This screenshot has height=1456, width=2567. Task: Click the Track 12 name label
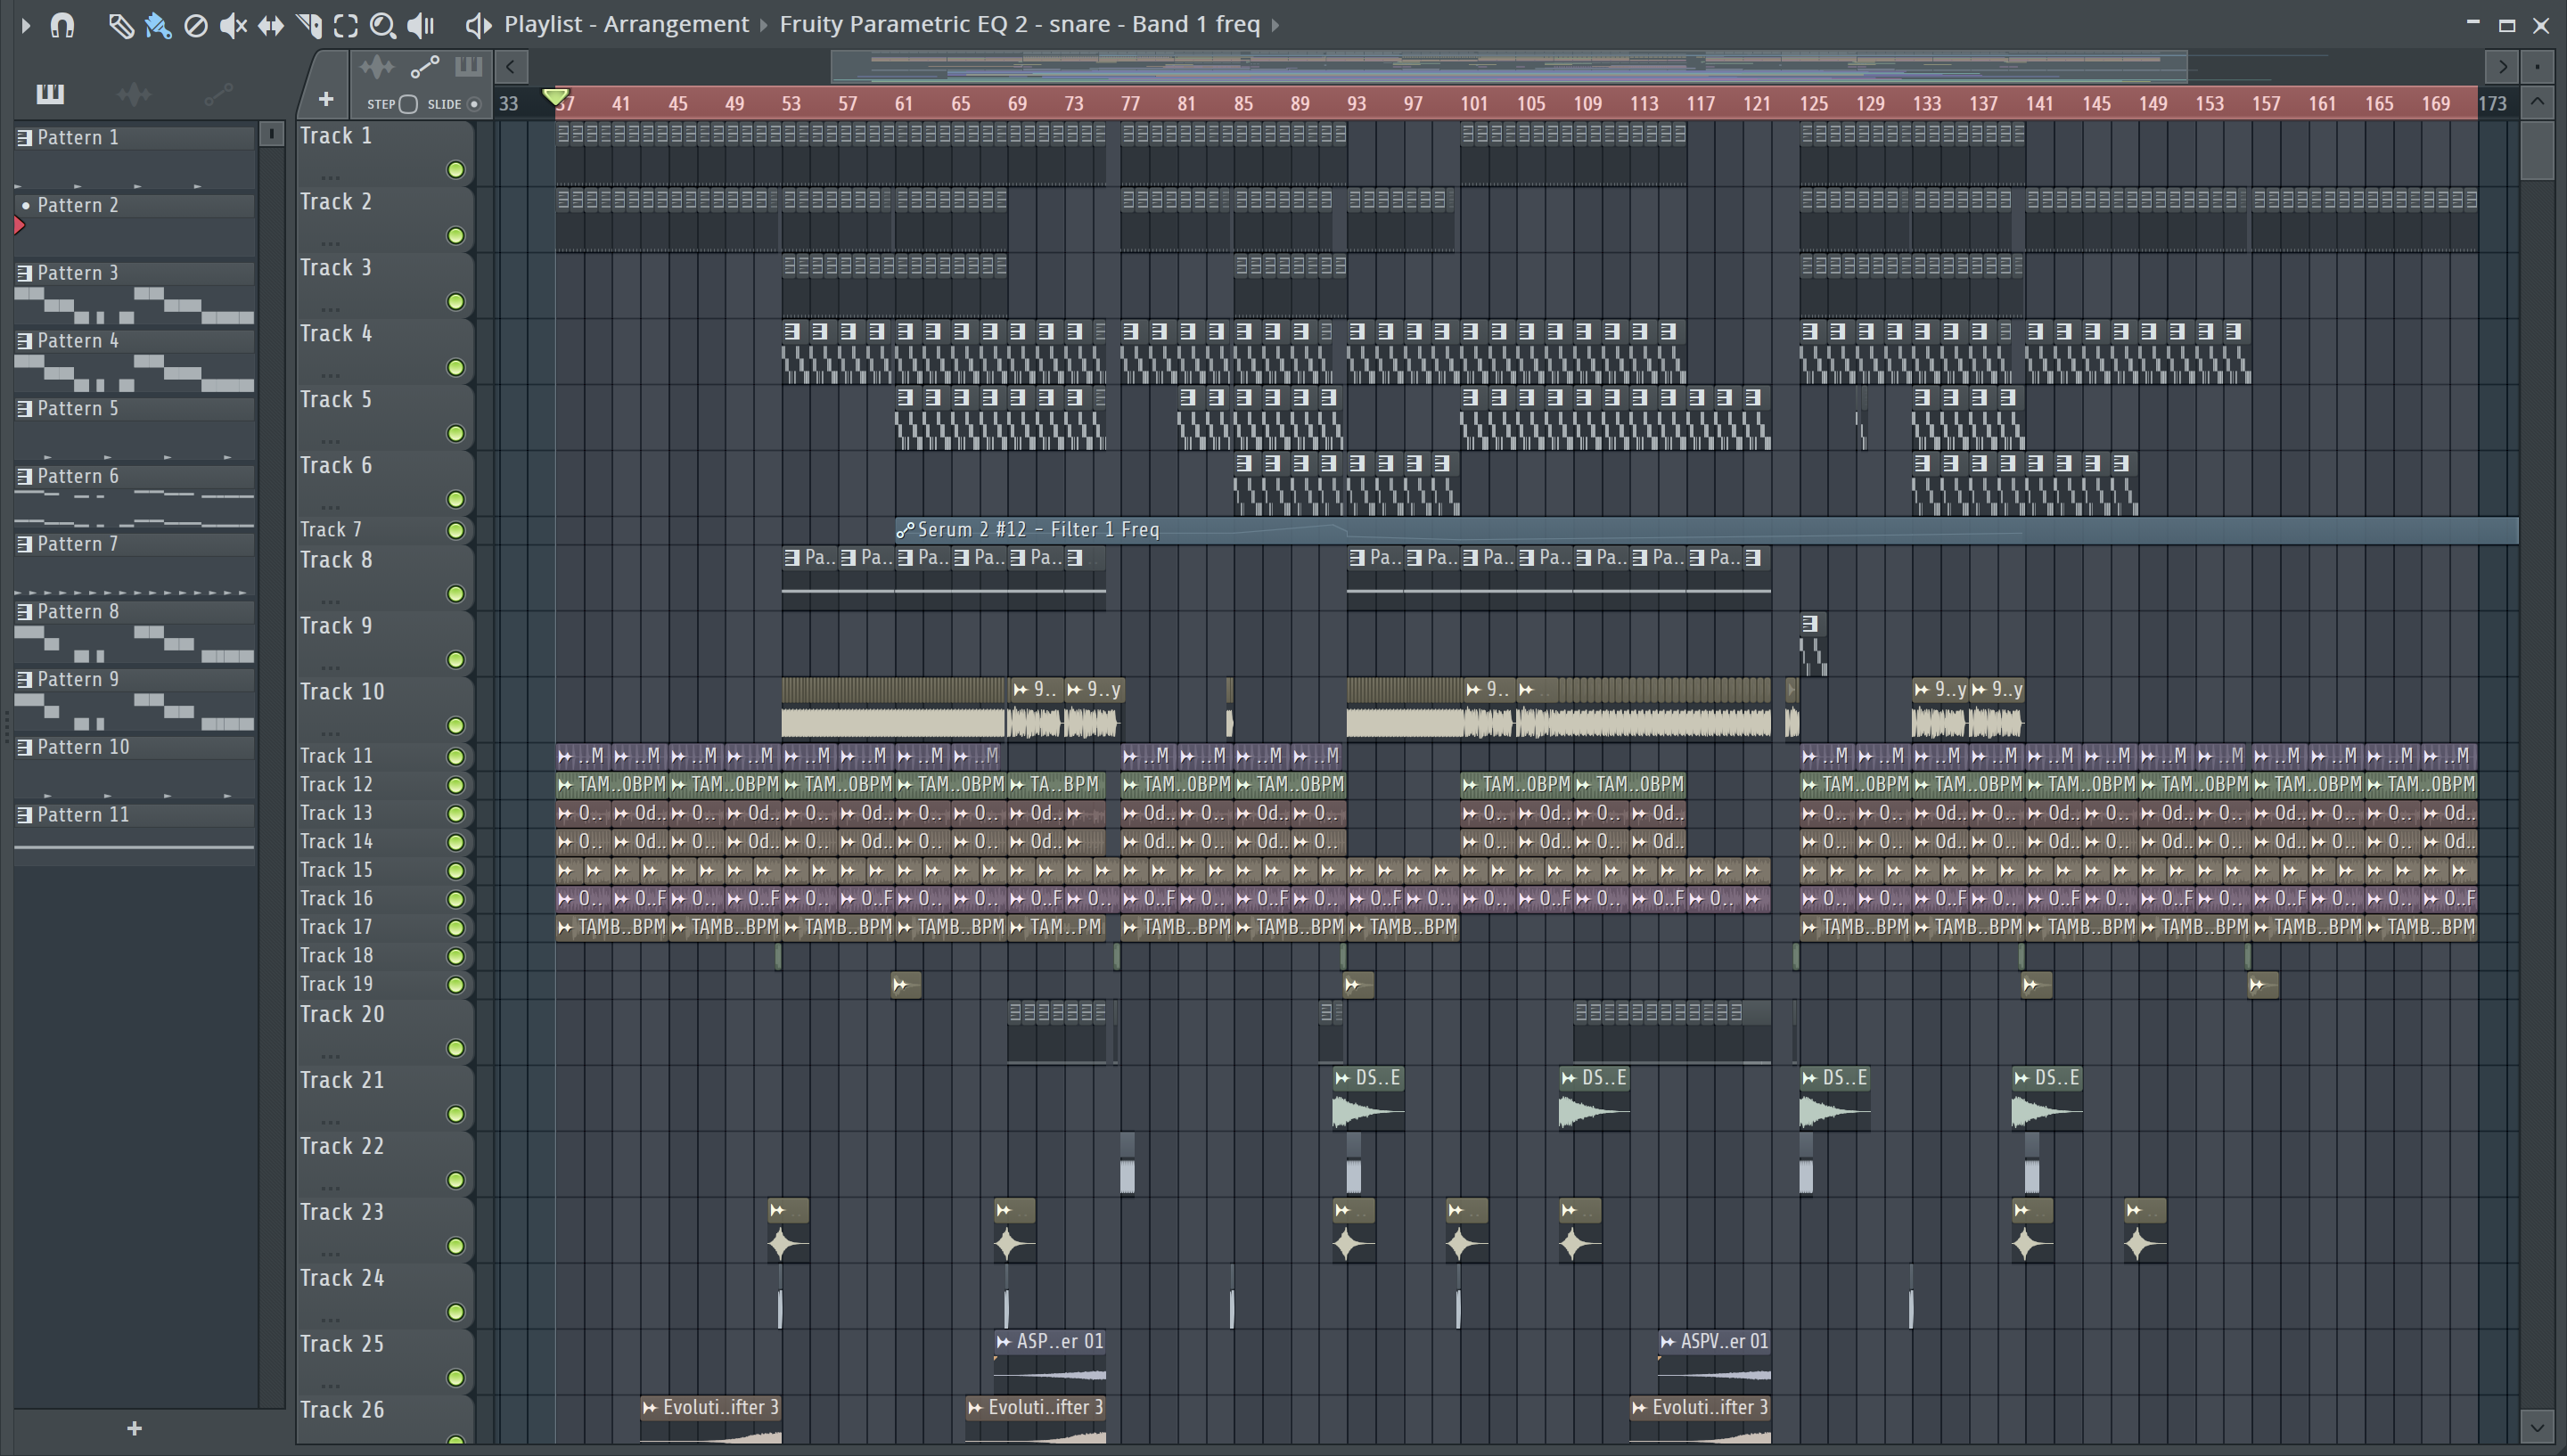tap(336, 785)
